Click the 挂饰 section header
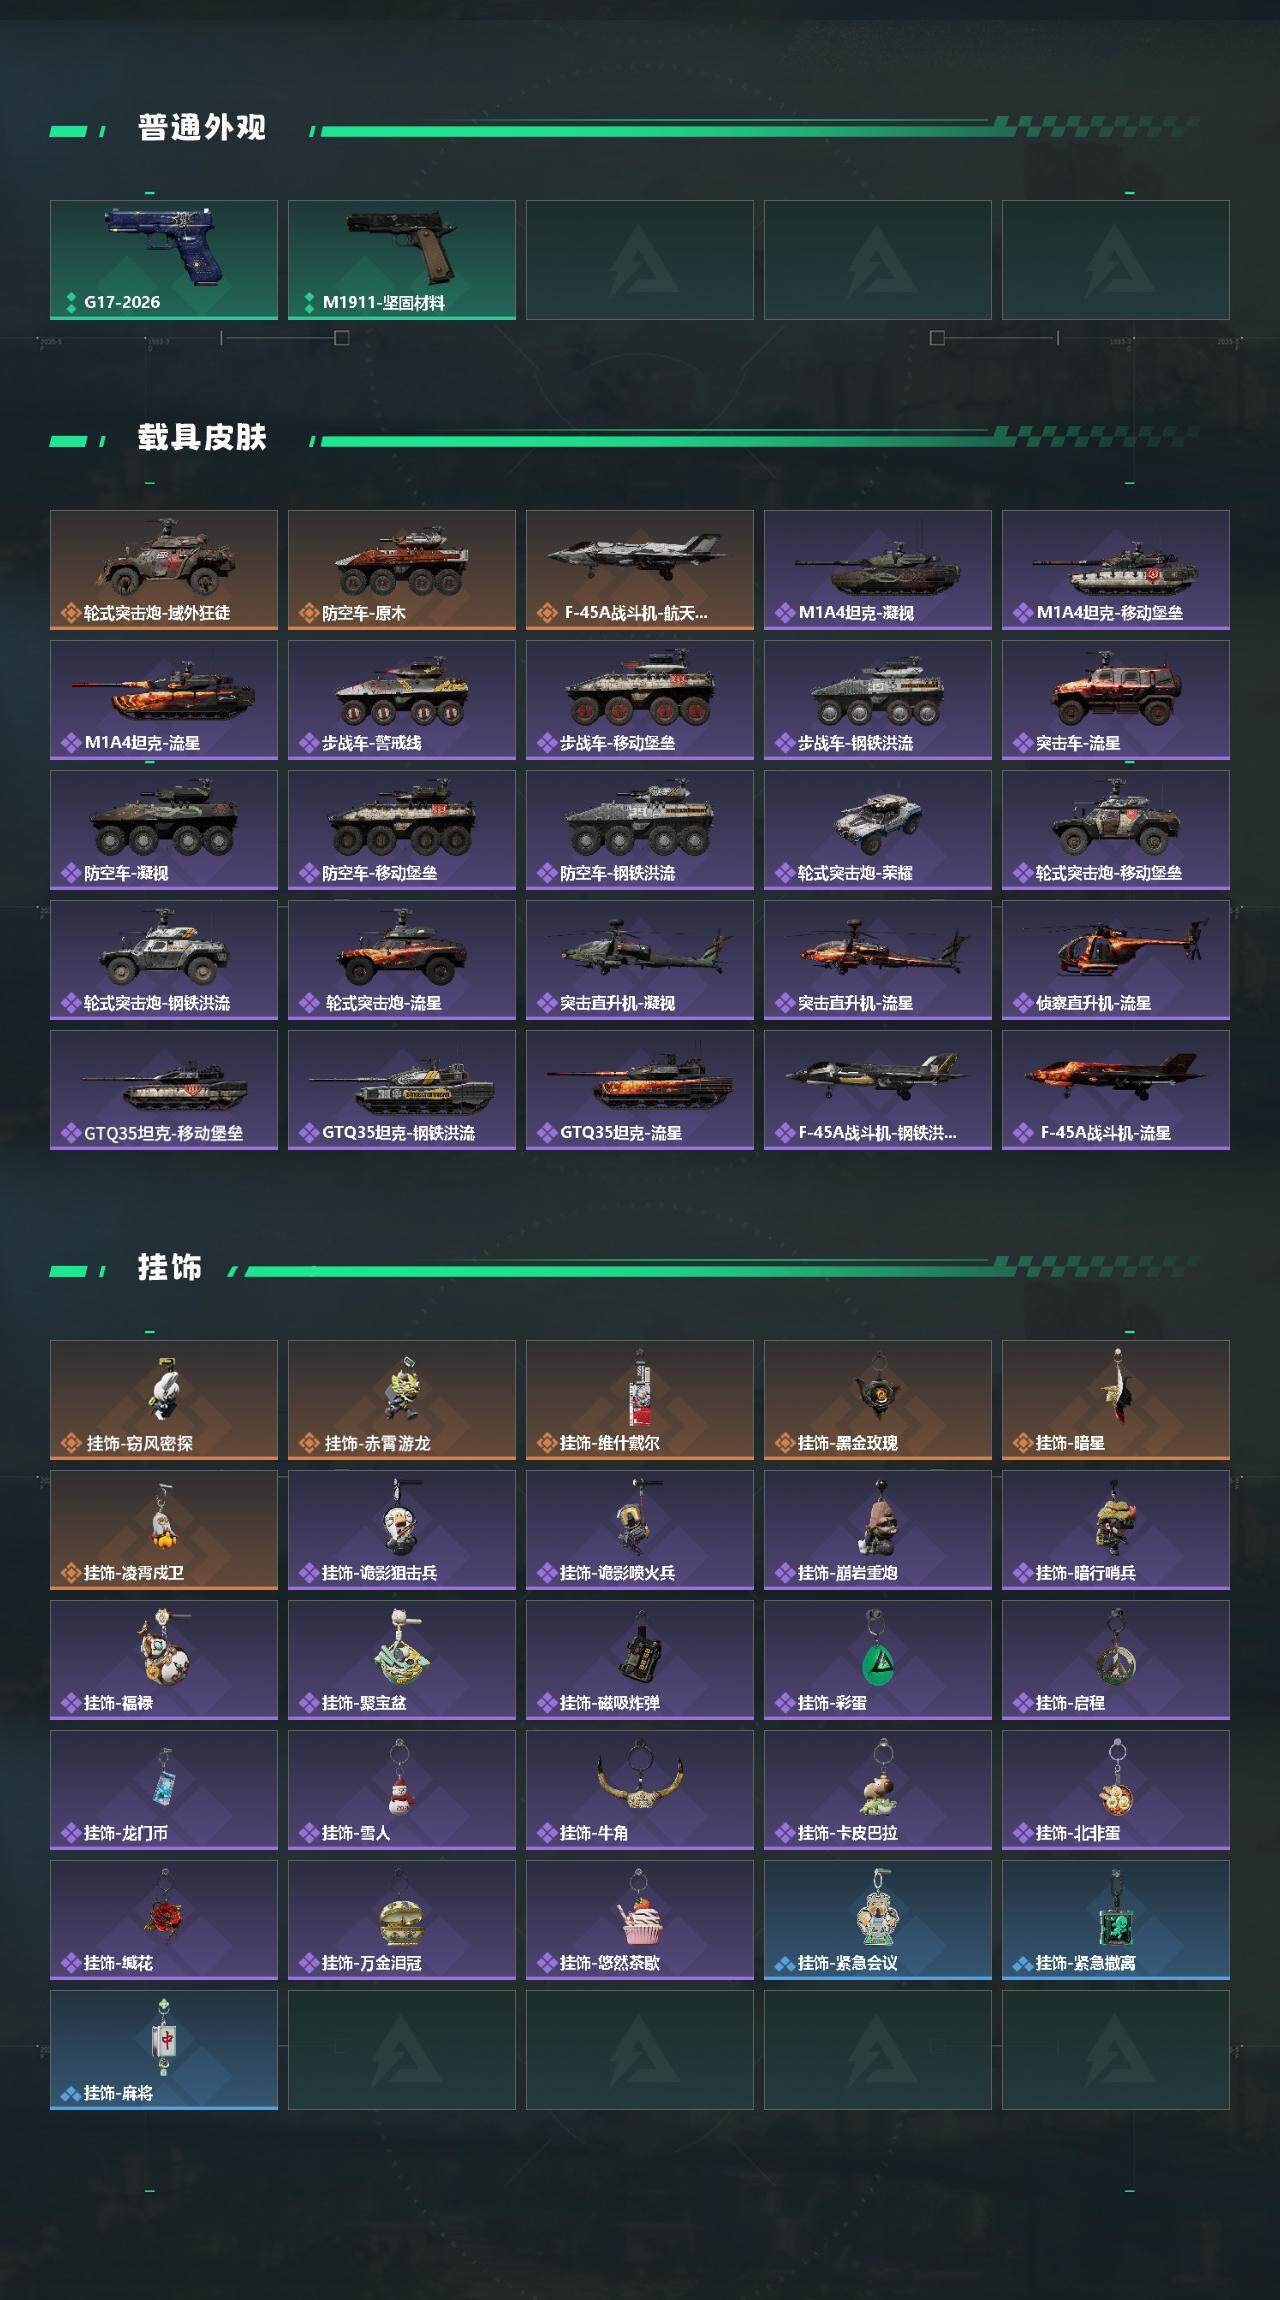 [170, 1268]
